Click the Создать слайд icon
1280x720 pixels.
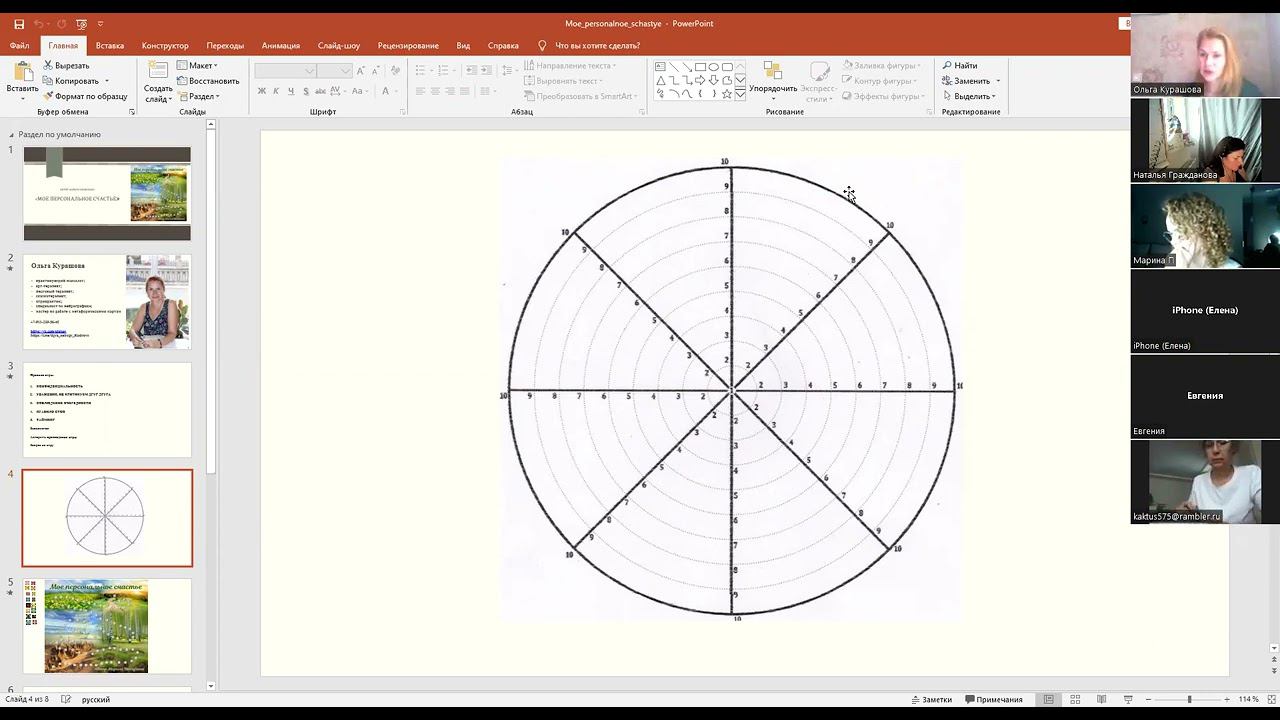tap(158, 70)
